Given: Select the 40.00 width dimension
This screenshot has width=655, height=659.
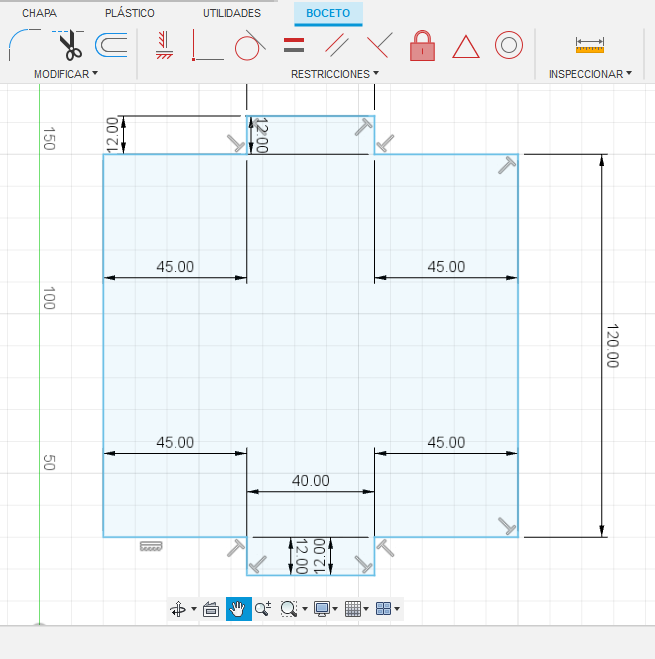Looking at the screenshot, I should 311,480.
